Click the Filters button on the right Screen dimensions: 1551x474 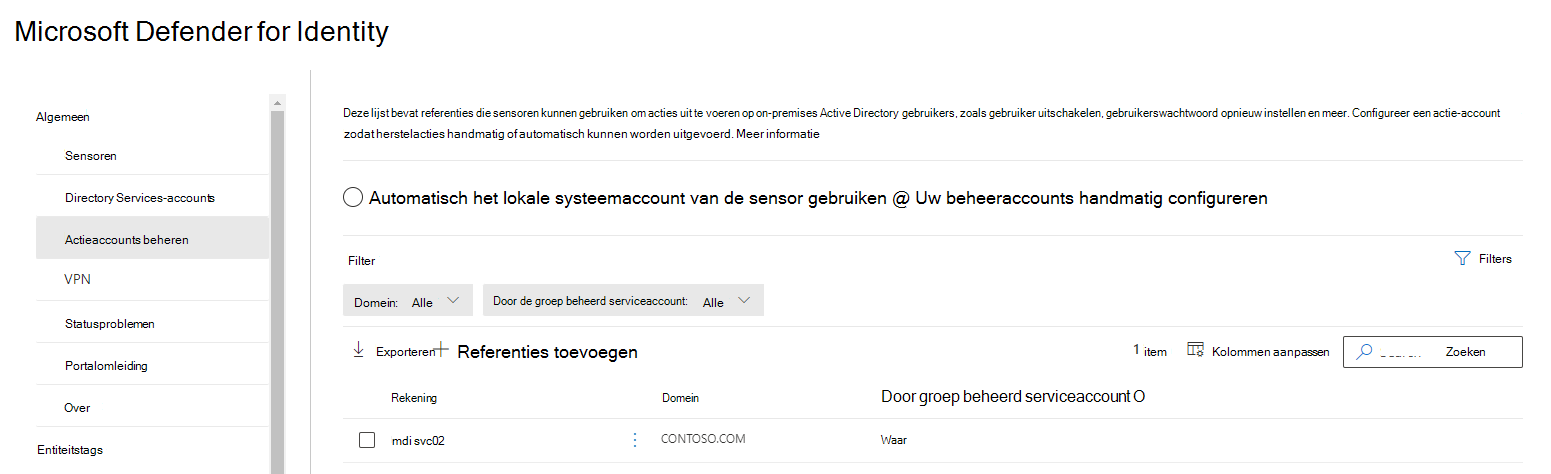[1483, 258]
